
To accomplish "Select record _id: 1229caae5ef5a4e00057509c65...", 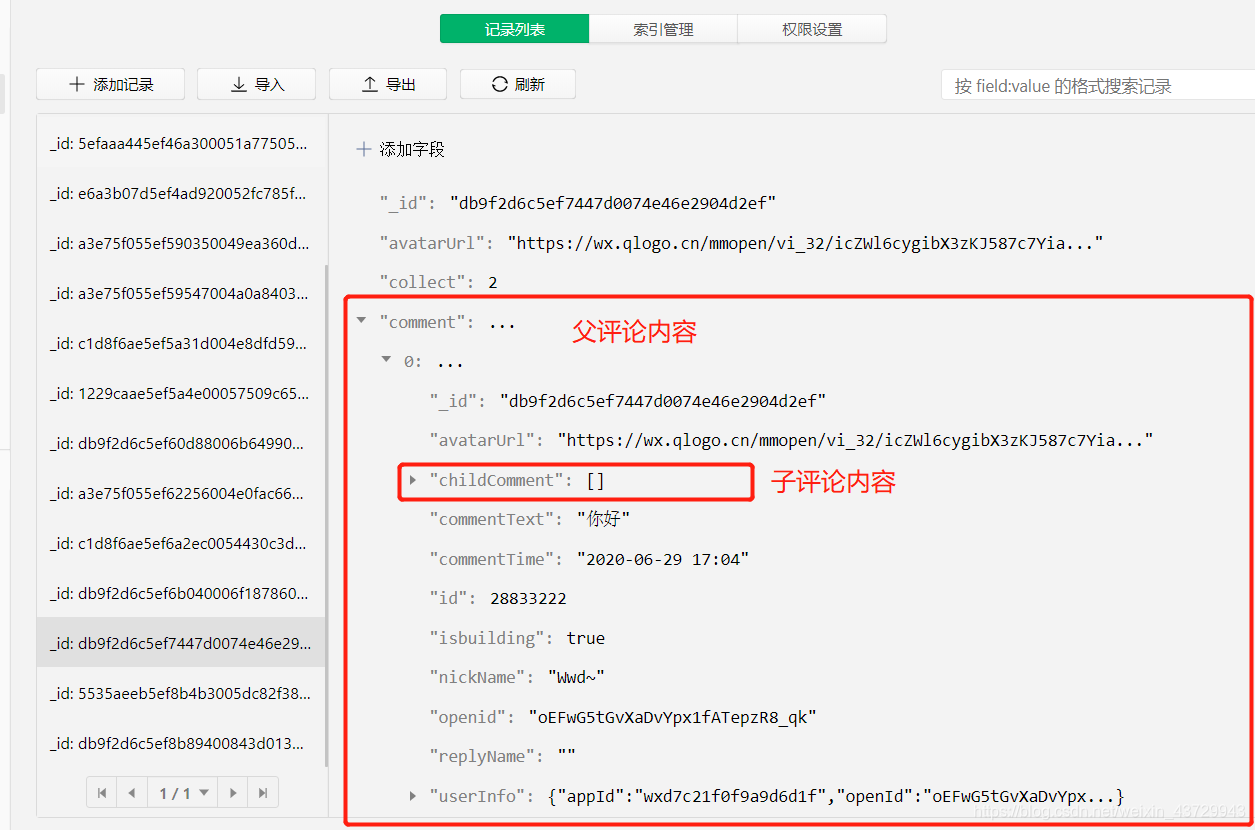I will (x=179, y=394).
